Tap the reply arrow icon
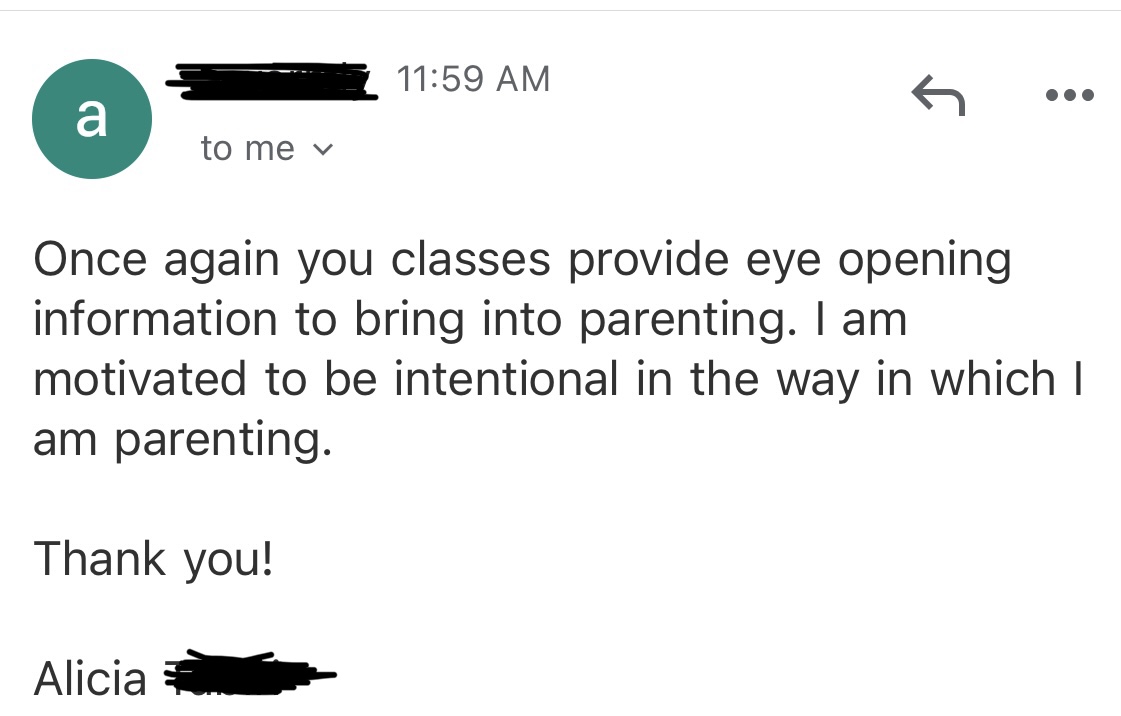Viewport: 1121px width, 716px height. [x=938, y=97]
